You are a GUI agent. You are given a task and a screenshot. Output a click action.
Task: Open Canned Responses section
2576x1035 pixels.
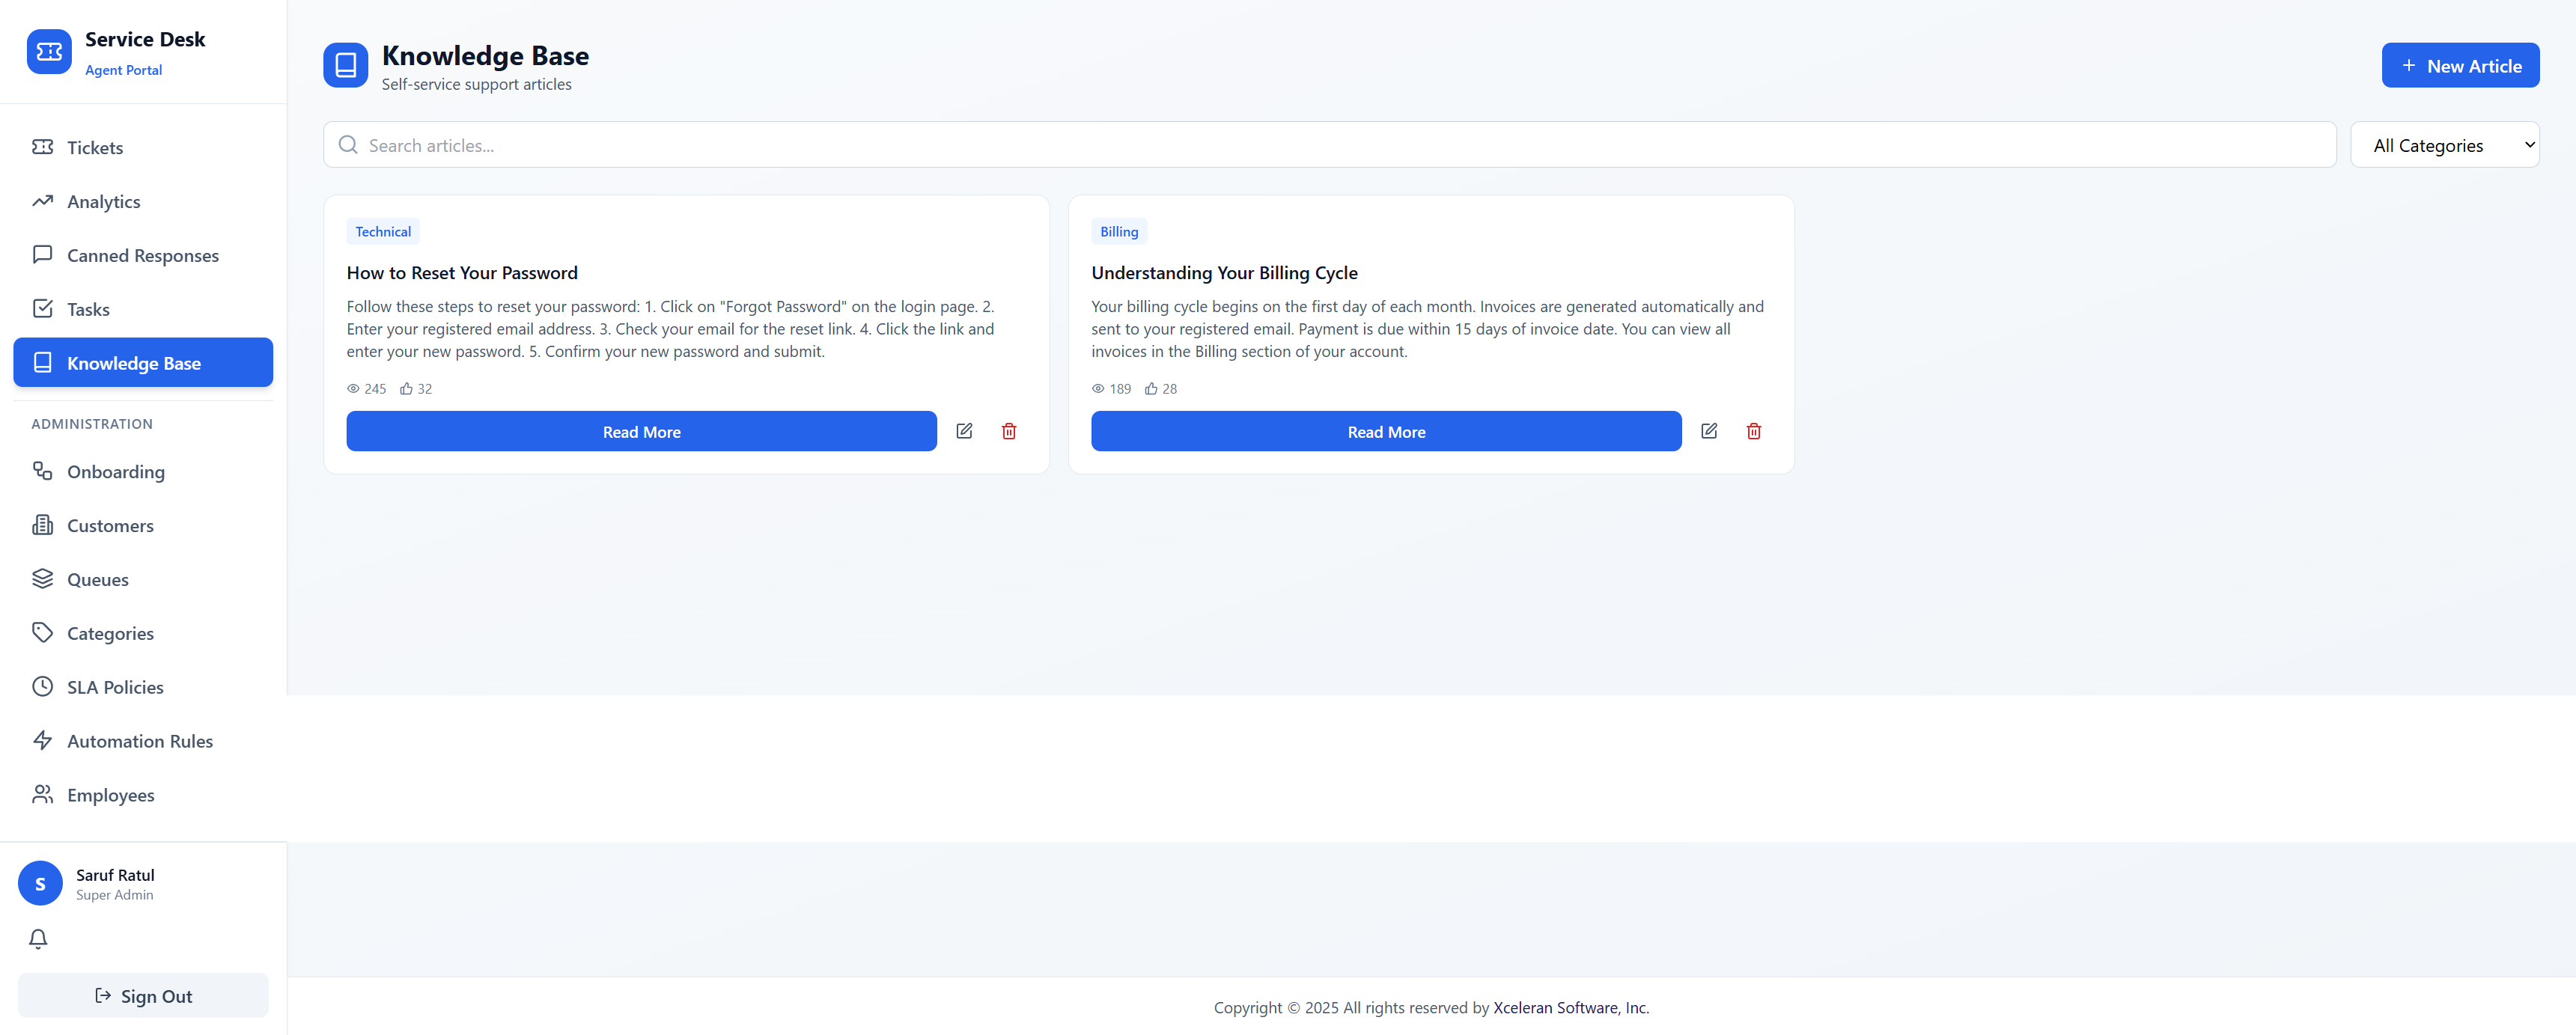[142, 255]
